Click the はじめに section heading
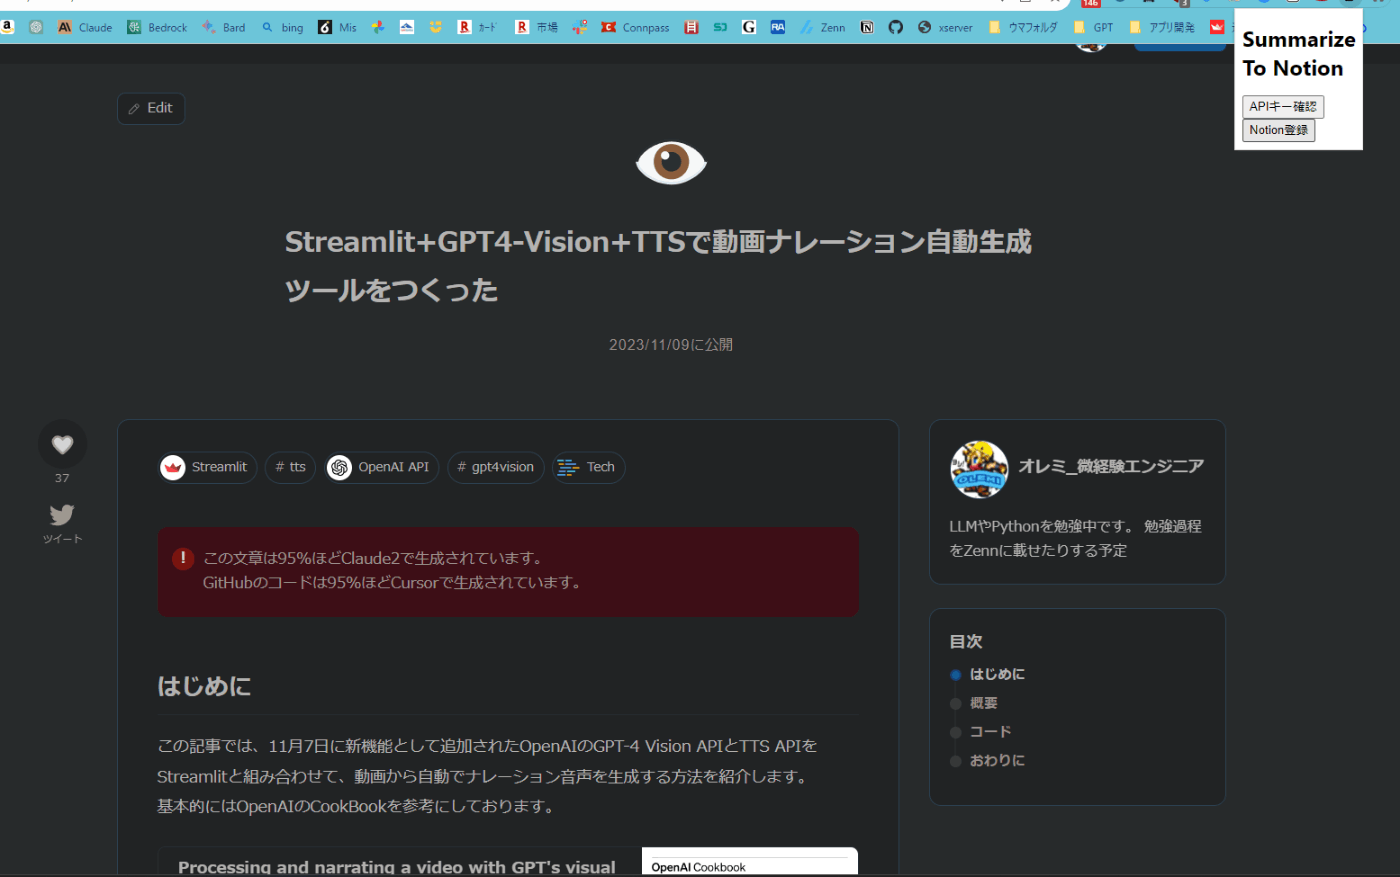This screenshot has height=877, width=1400. click(204, 686)
